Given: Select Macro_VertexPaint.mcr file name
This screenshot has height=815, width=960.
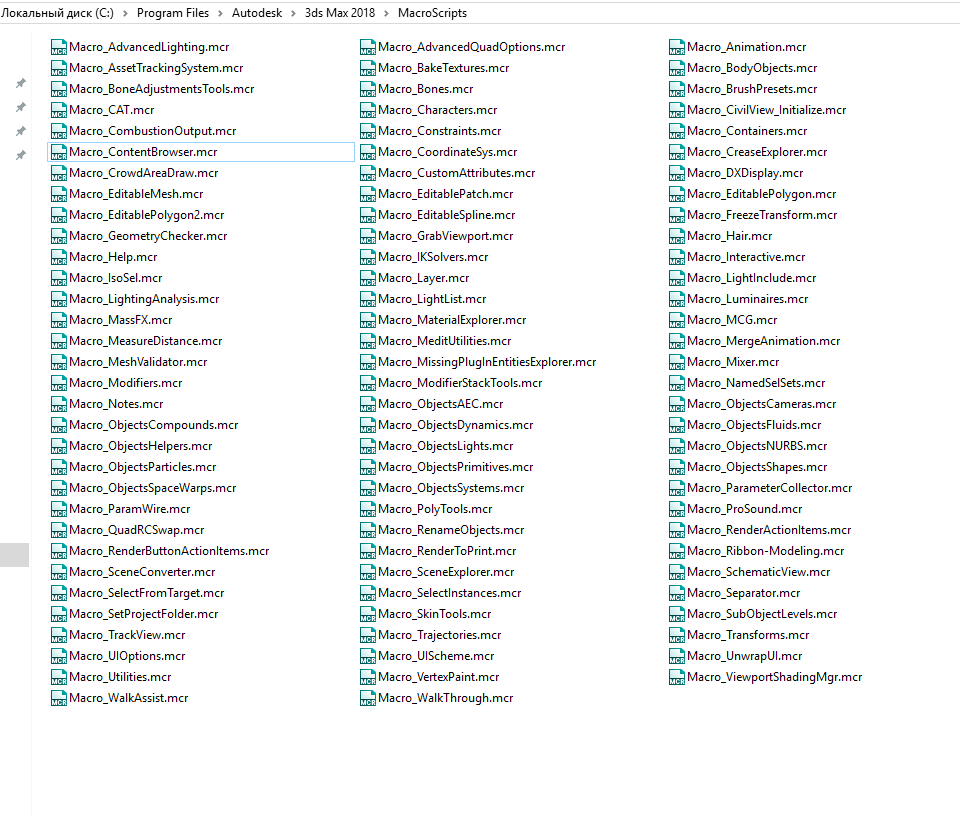Looking at the screenshot, I should (x=439, y=677).
